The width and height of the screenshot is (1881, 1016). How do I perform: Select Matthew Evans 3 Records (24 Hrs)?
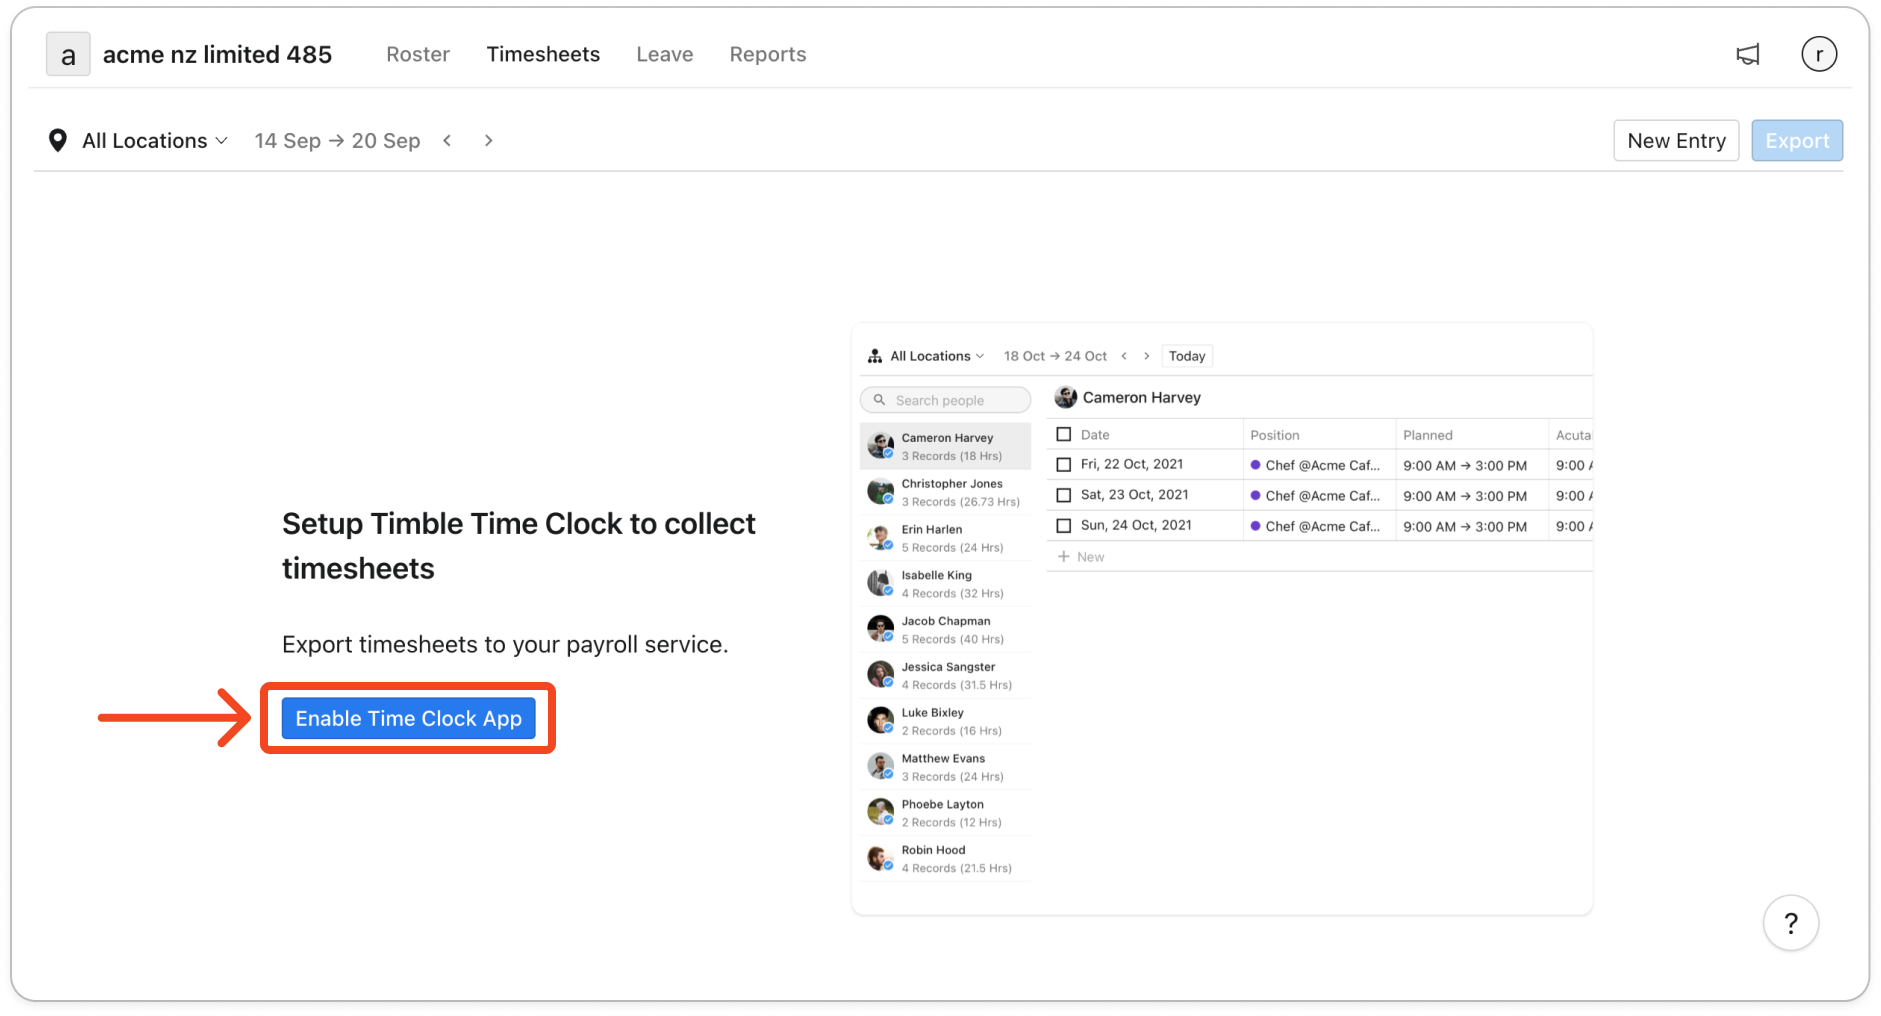pos(945,767)
